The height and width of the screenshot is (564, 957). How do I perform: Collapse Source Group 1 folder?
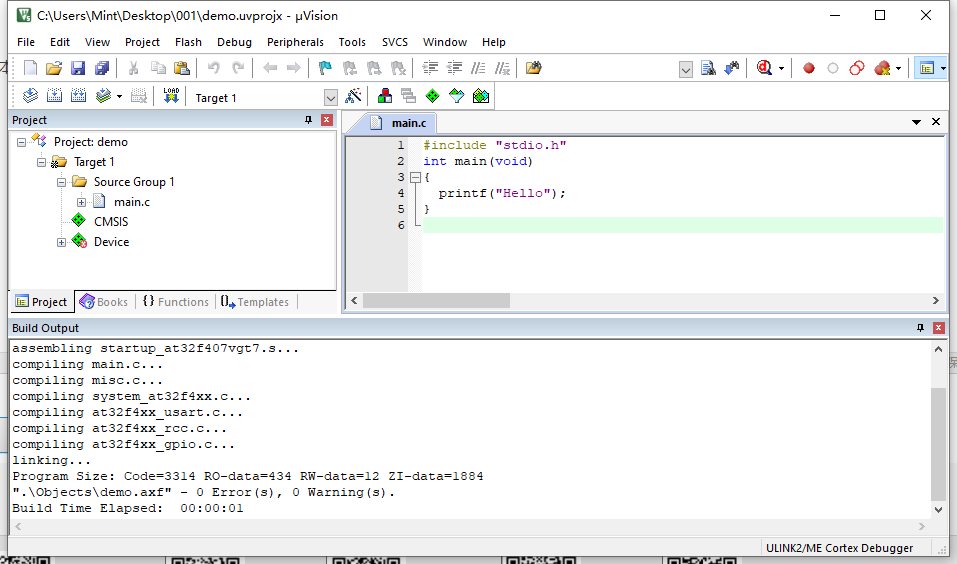62,183
